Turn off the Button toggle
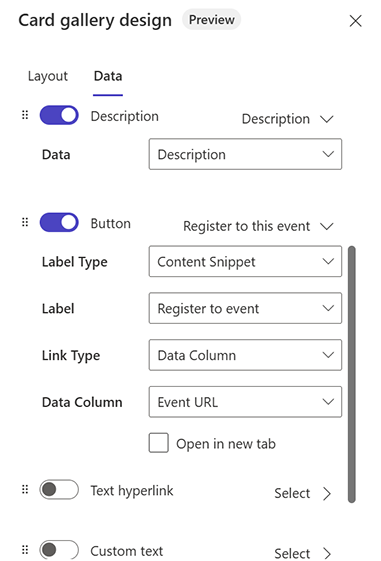 [x=59, y=222]
